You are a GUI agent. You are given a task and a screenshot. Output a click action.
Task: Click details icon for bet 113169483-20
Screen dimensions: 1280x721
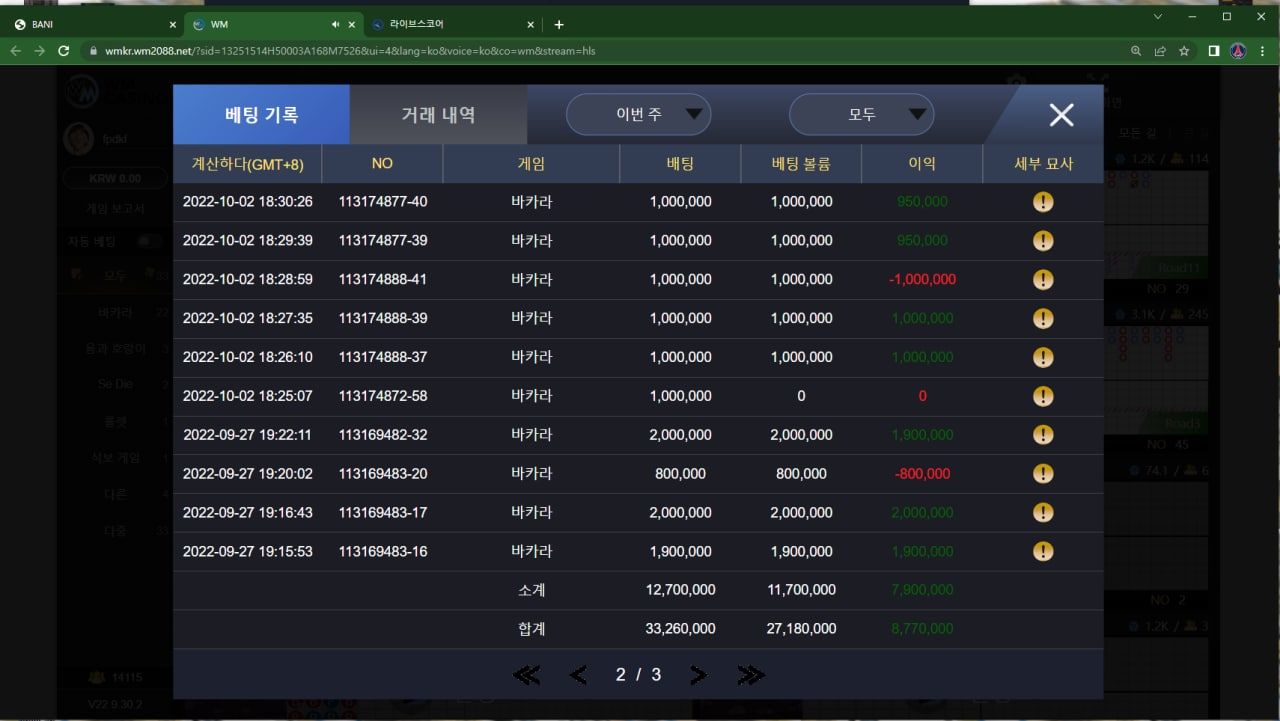point(1043,474)
